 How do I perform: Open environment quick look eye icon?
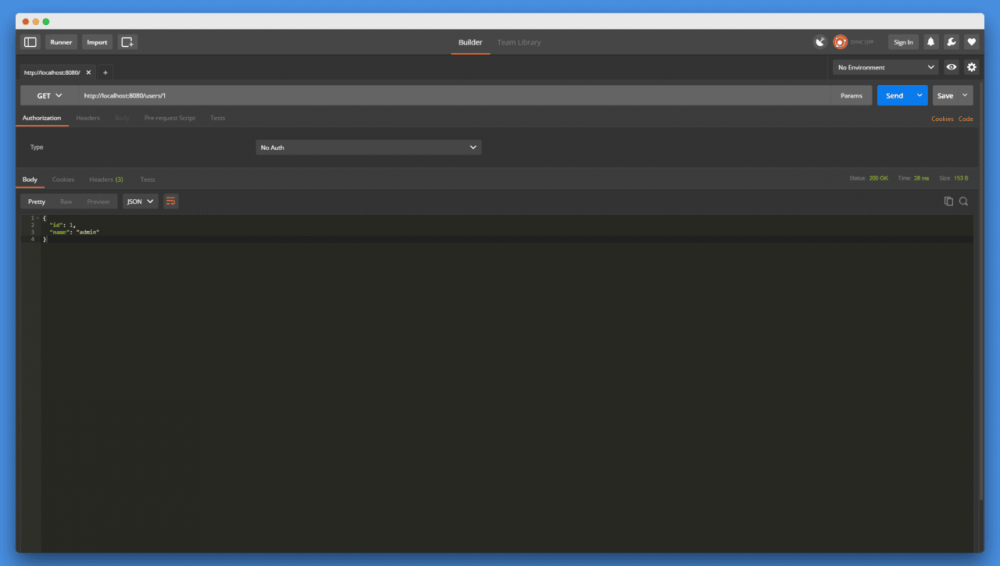pos(951,67)
